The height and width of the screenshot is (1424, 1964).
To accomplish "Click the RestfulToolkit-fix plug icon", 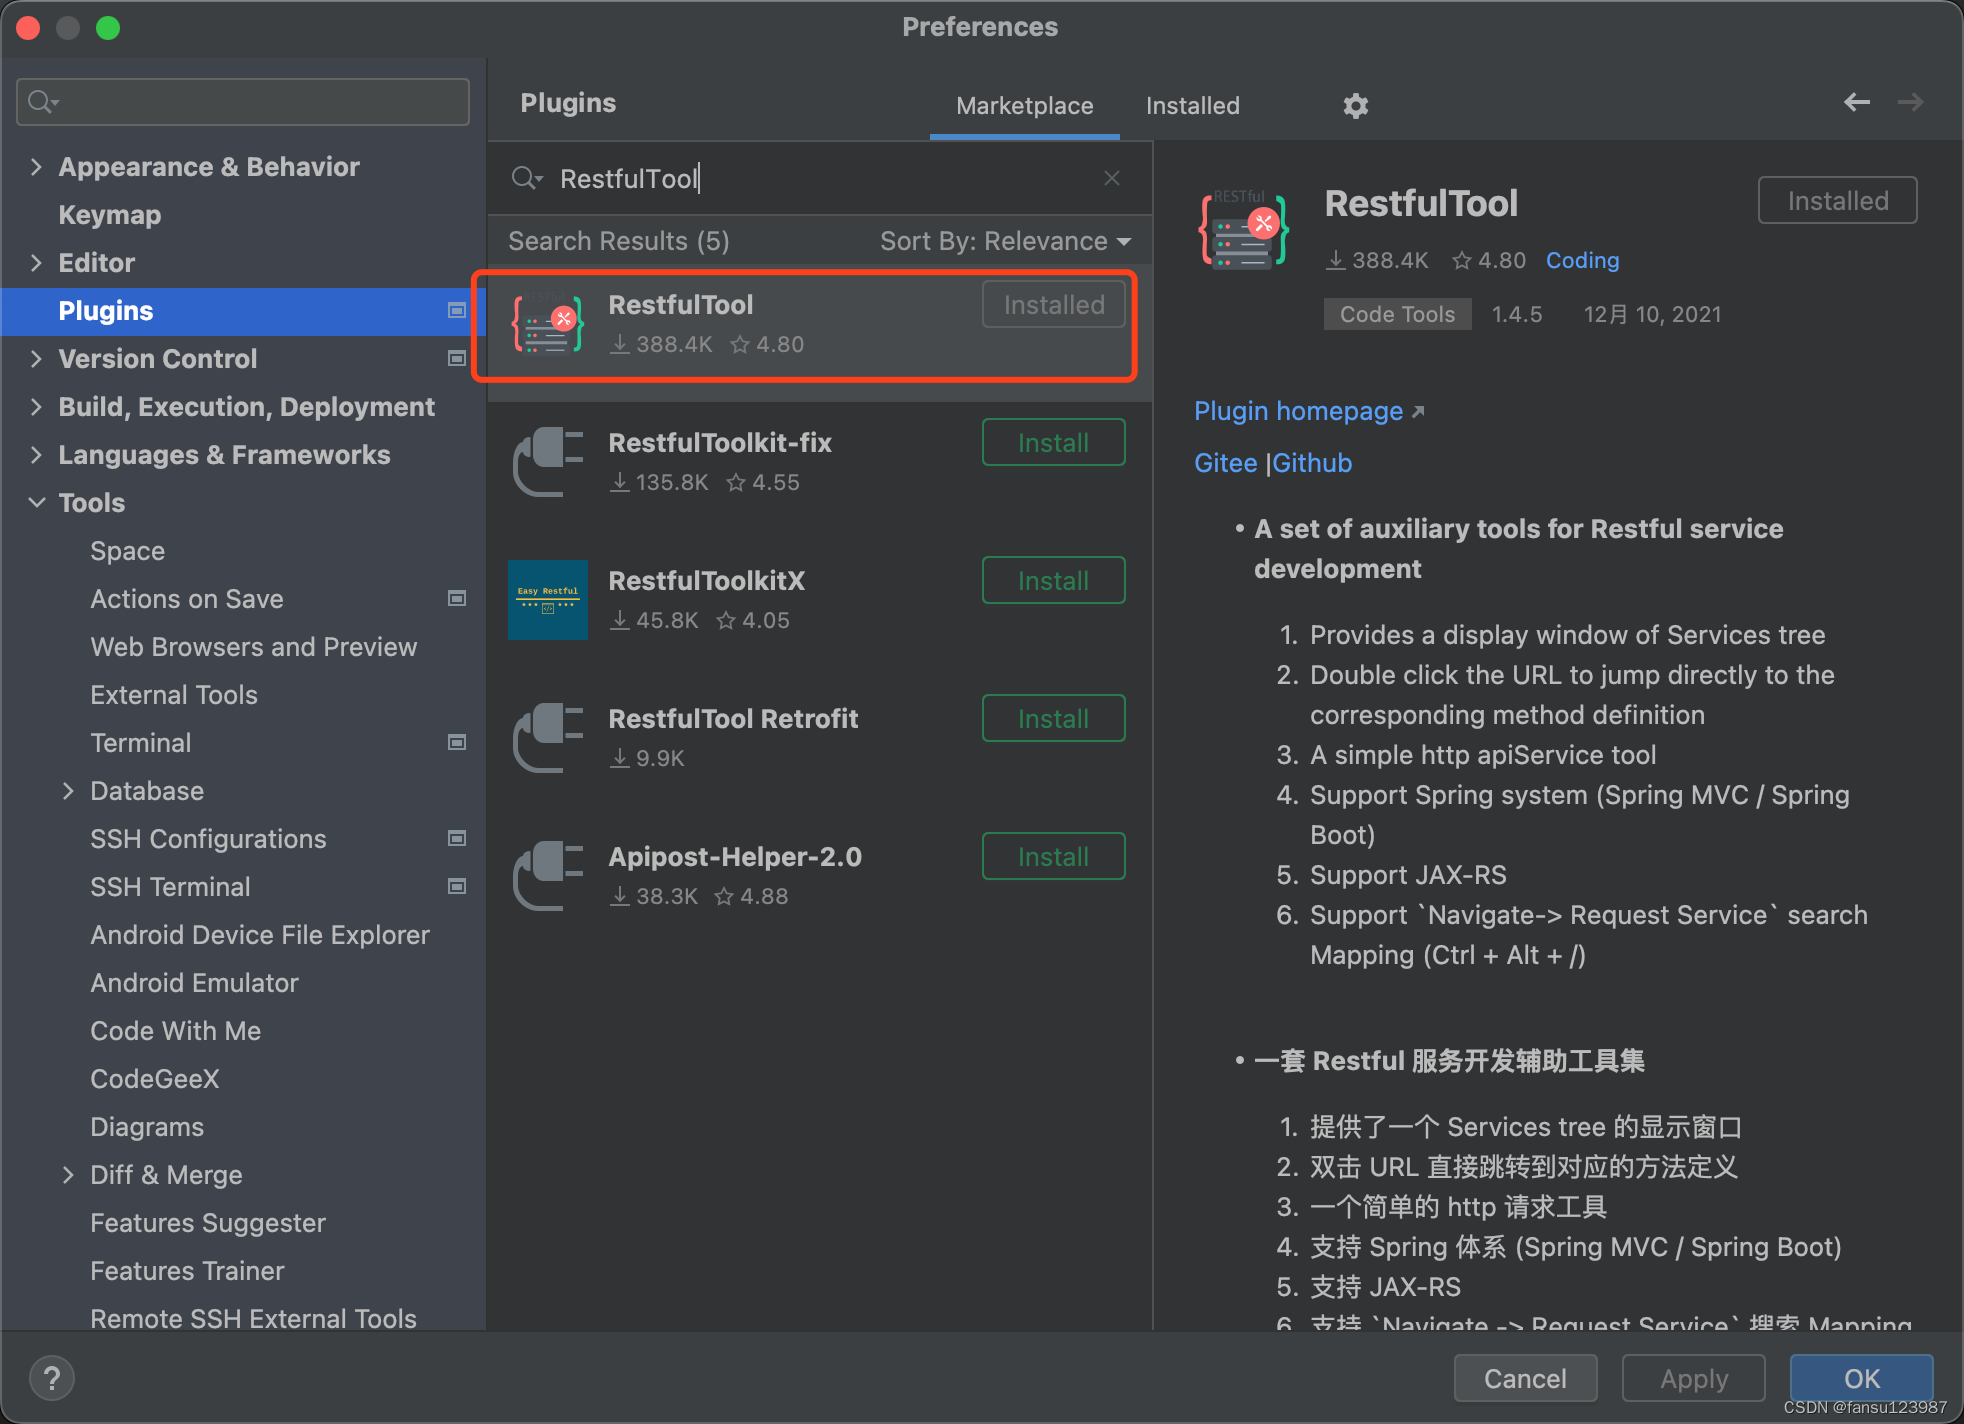I will (x=547, y=461).
